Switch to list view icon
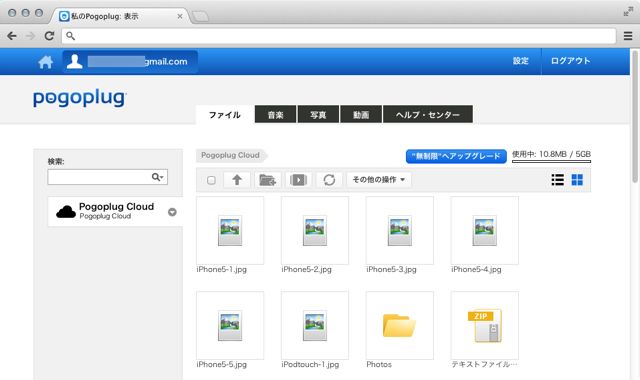 [x=558, y=180]
